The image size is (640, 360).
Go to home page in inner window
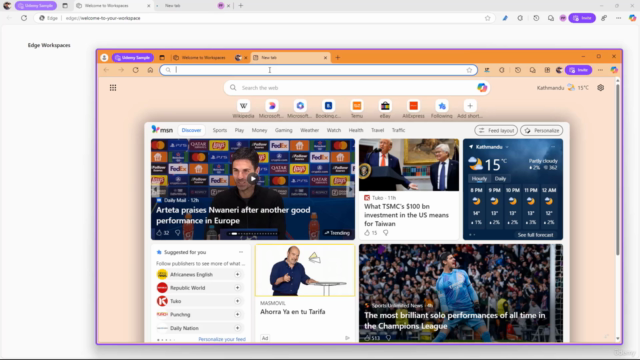click(x=150, y=70)
